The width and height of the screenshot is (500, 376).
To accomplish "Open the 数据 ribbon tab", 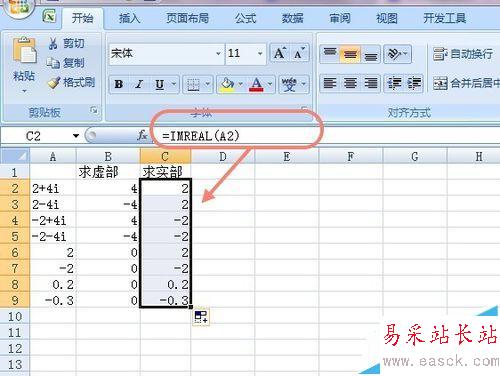I will [292, 18].
